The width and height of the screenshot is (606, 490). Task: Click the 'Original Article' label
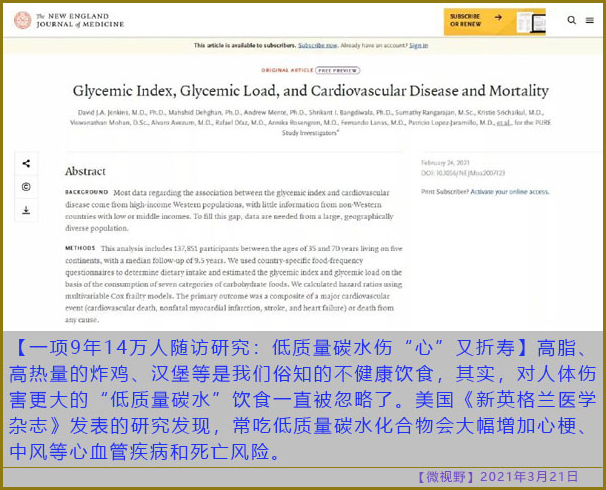point(286,72)
